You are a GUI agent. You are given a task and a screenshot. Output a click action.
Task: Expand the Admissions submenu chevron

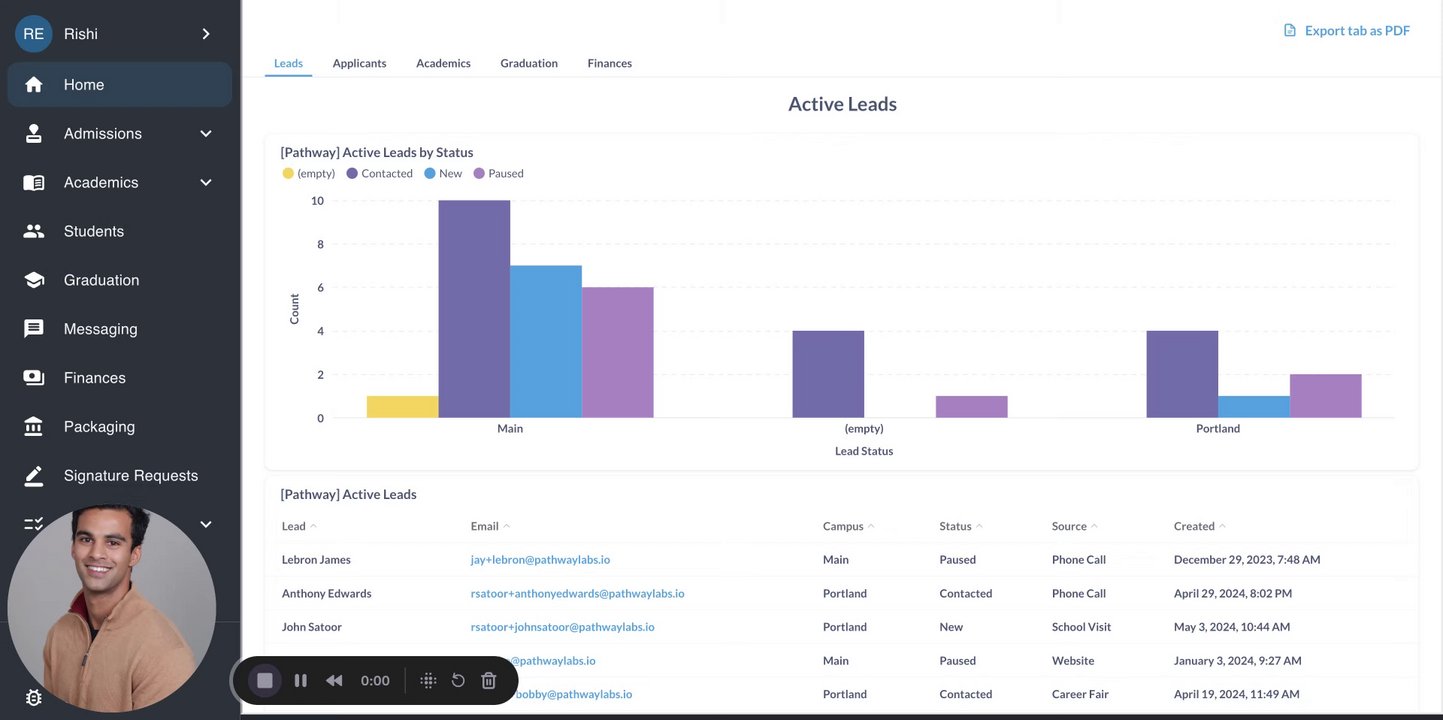click(206, 134)
